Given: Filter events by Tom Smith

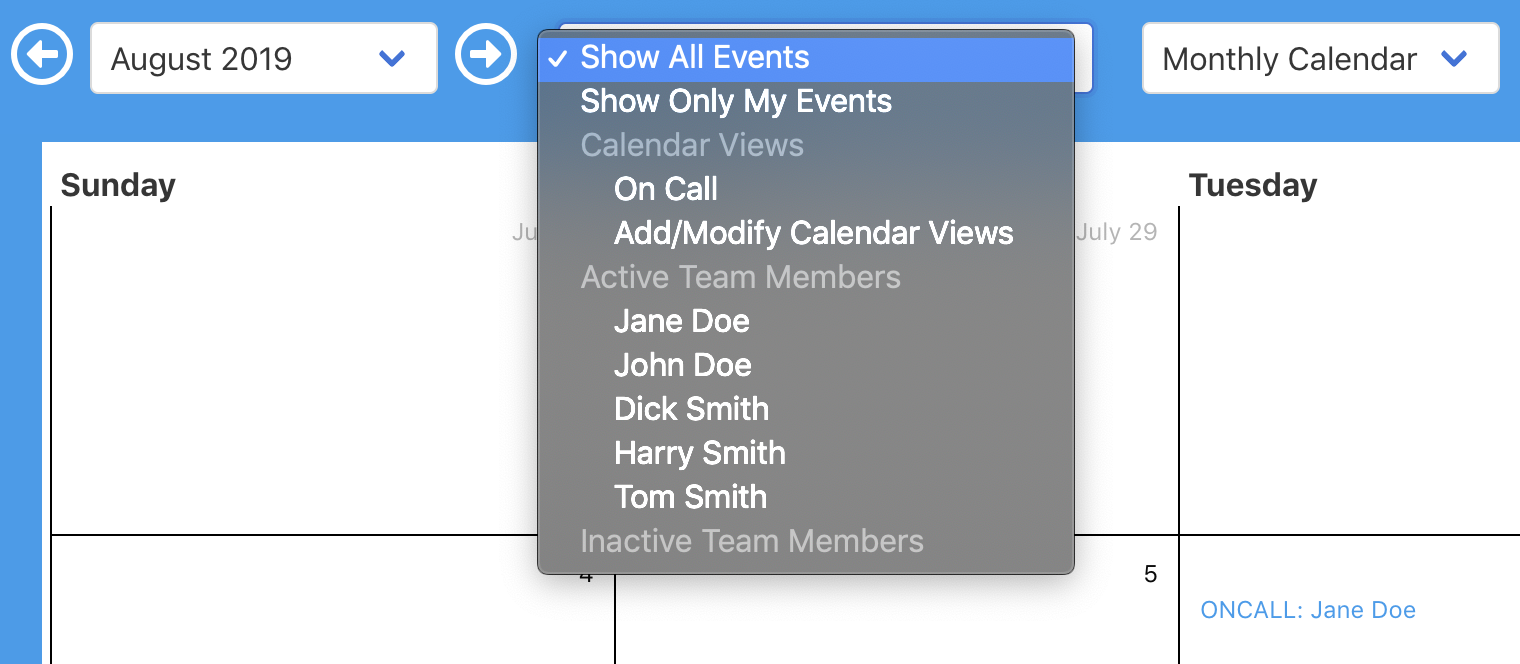Looking at the screenshot, I should (x=690, y=498).
